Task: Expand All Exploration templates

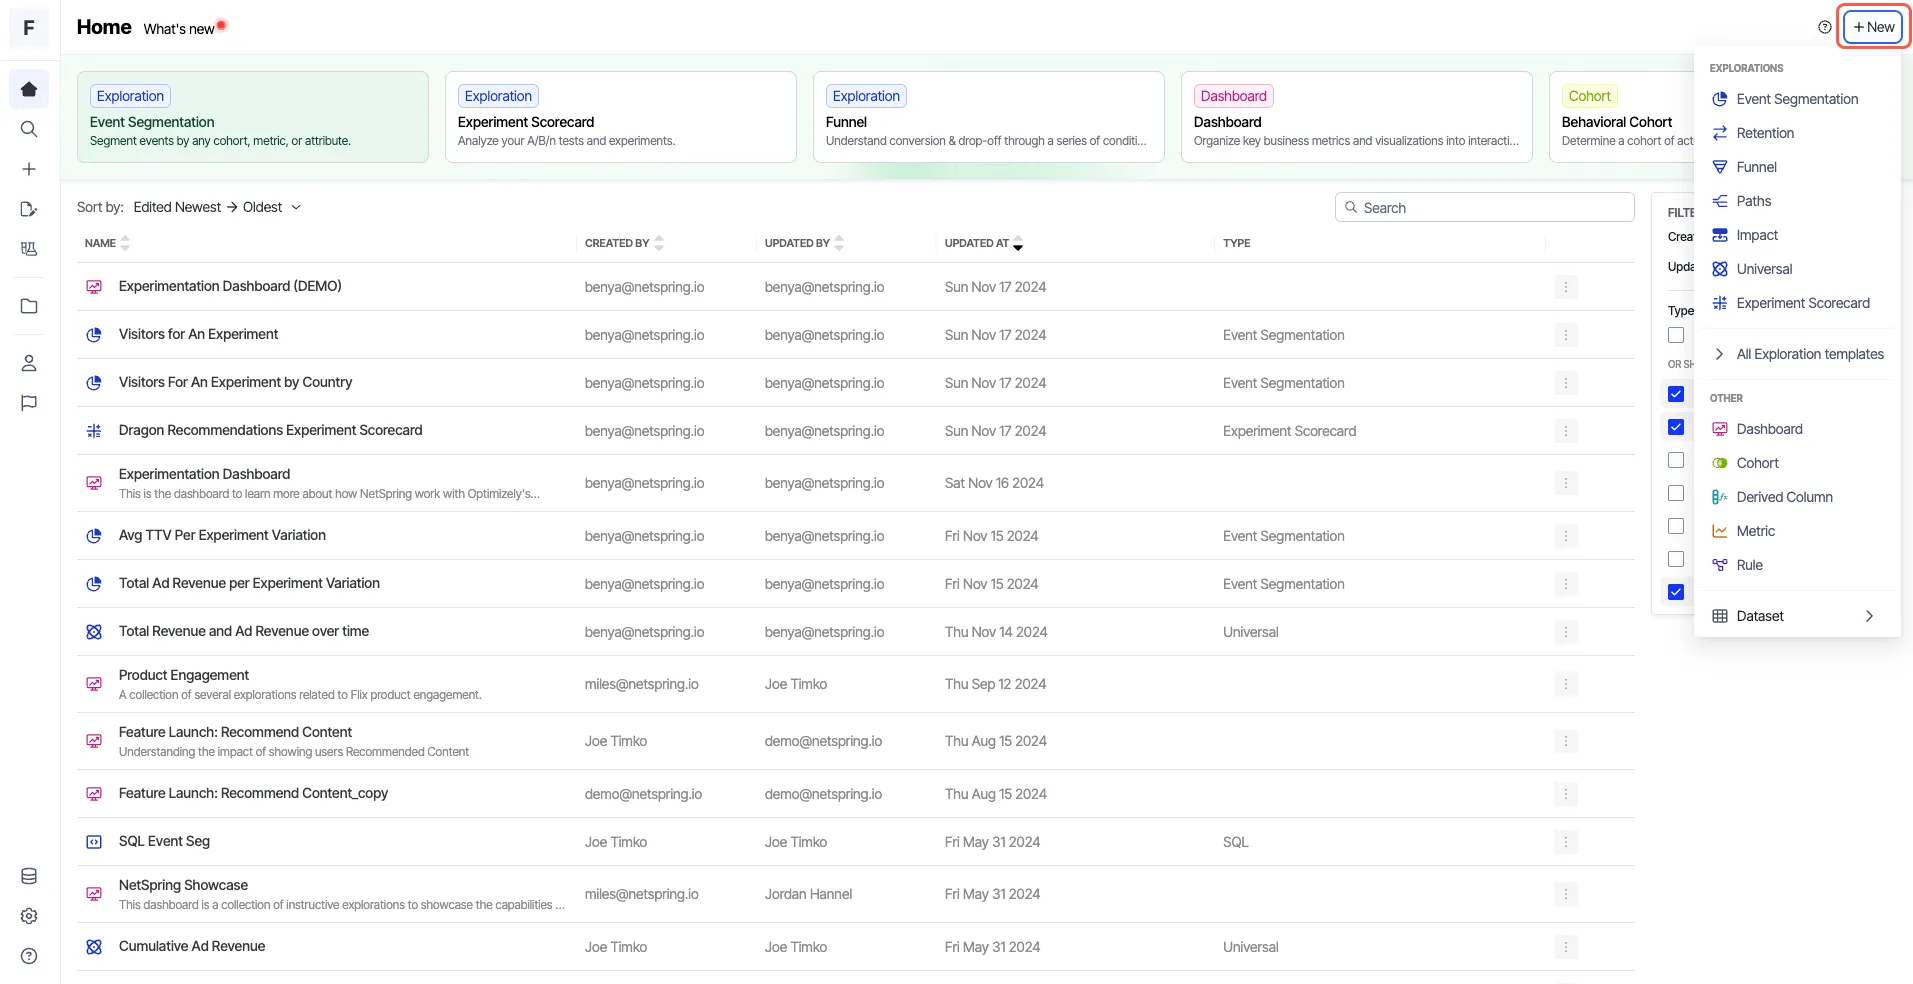Action: [x=1797, y=354]
